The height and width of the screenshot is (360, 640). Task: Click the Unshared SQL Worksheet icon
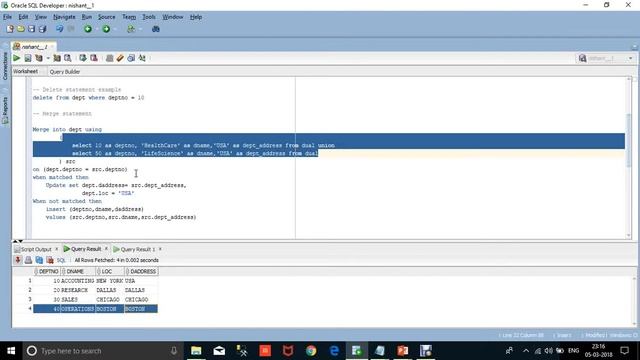(109, 58)
